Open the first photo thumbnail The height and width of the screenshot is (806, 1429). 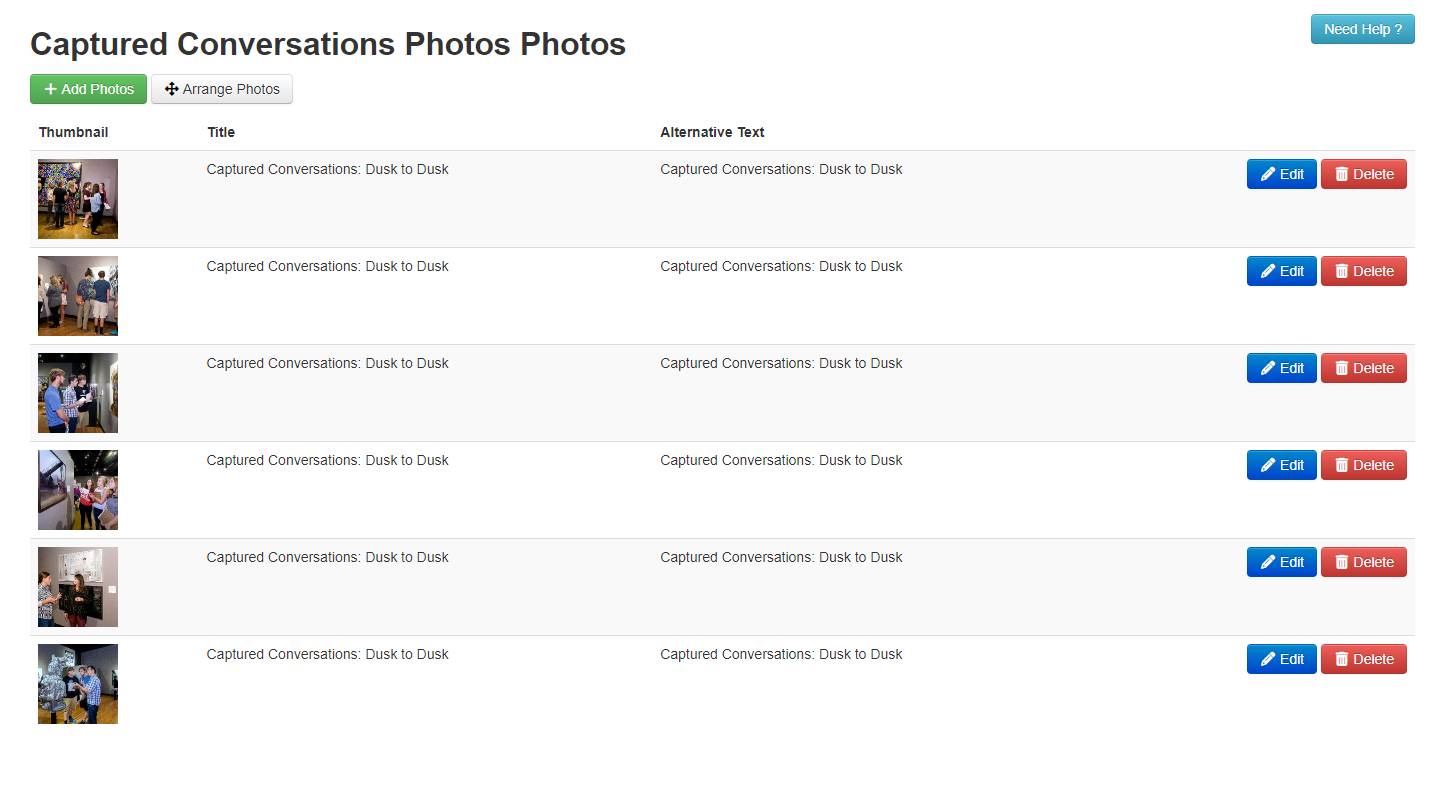coord(77,199)
